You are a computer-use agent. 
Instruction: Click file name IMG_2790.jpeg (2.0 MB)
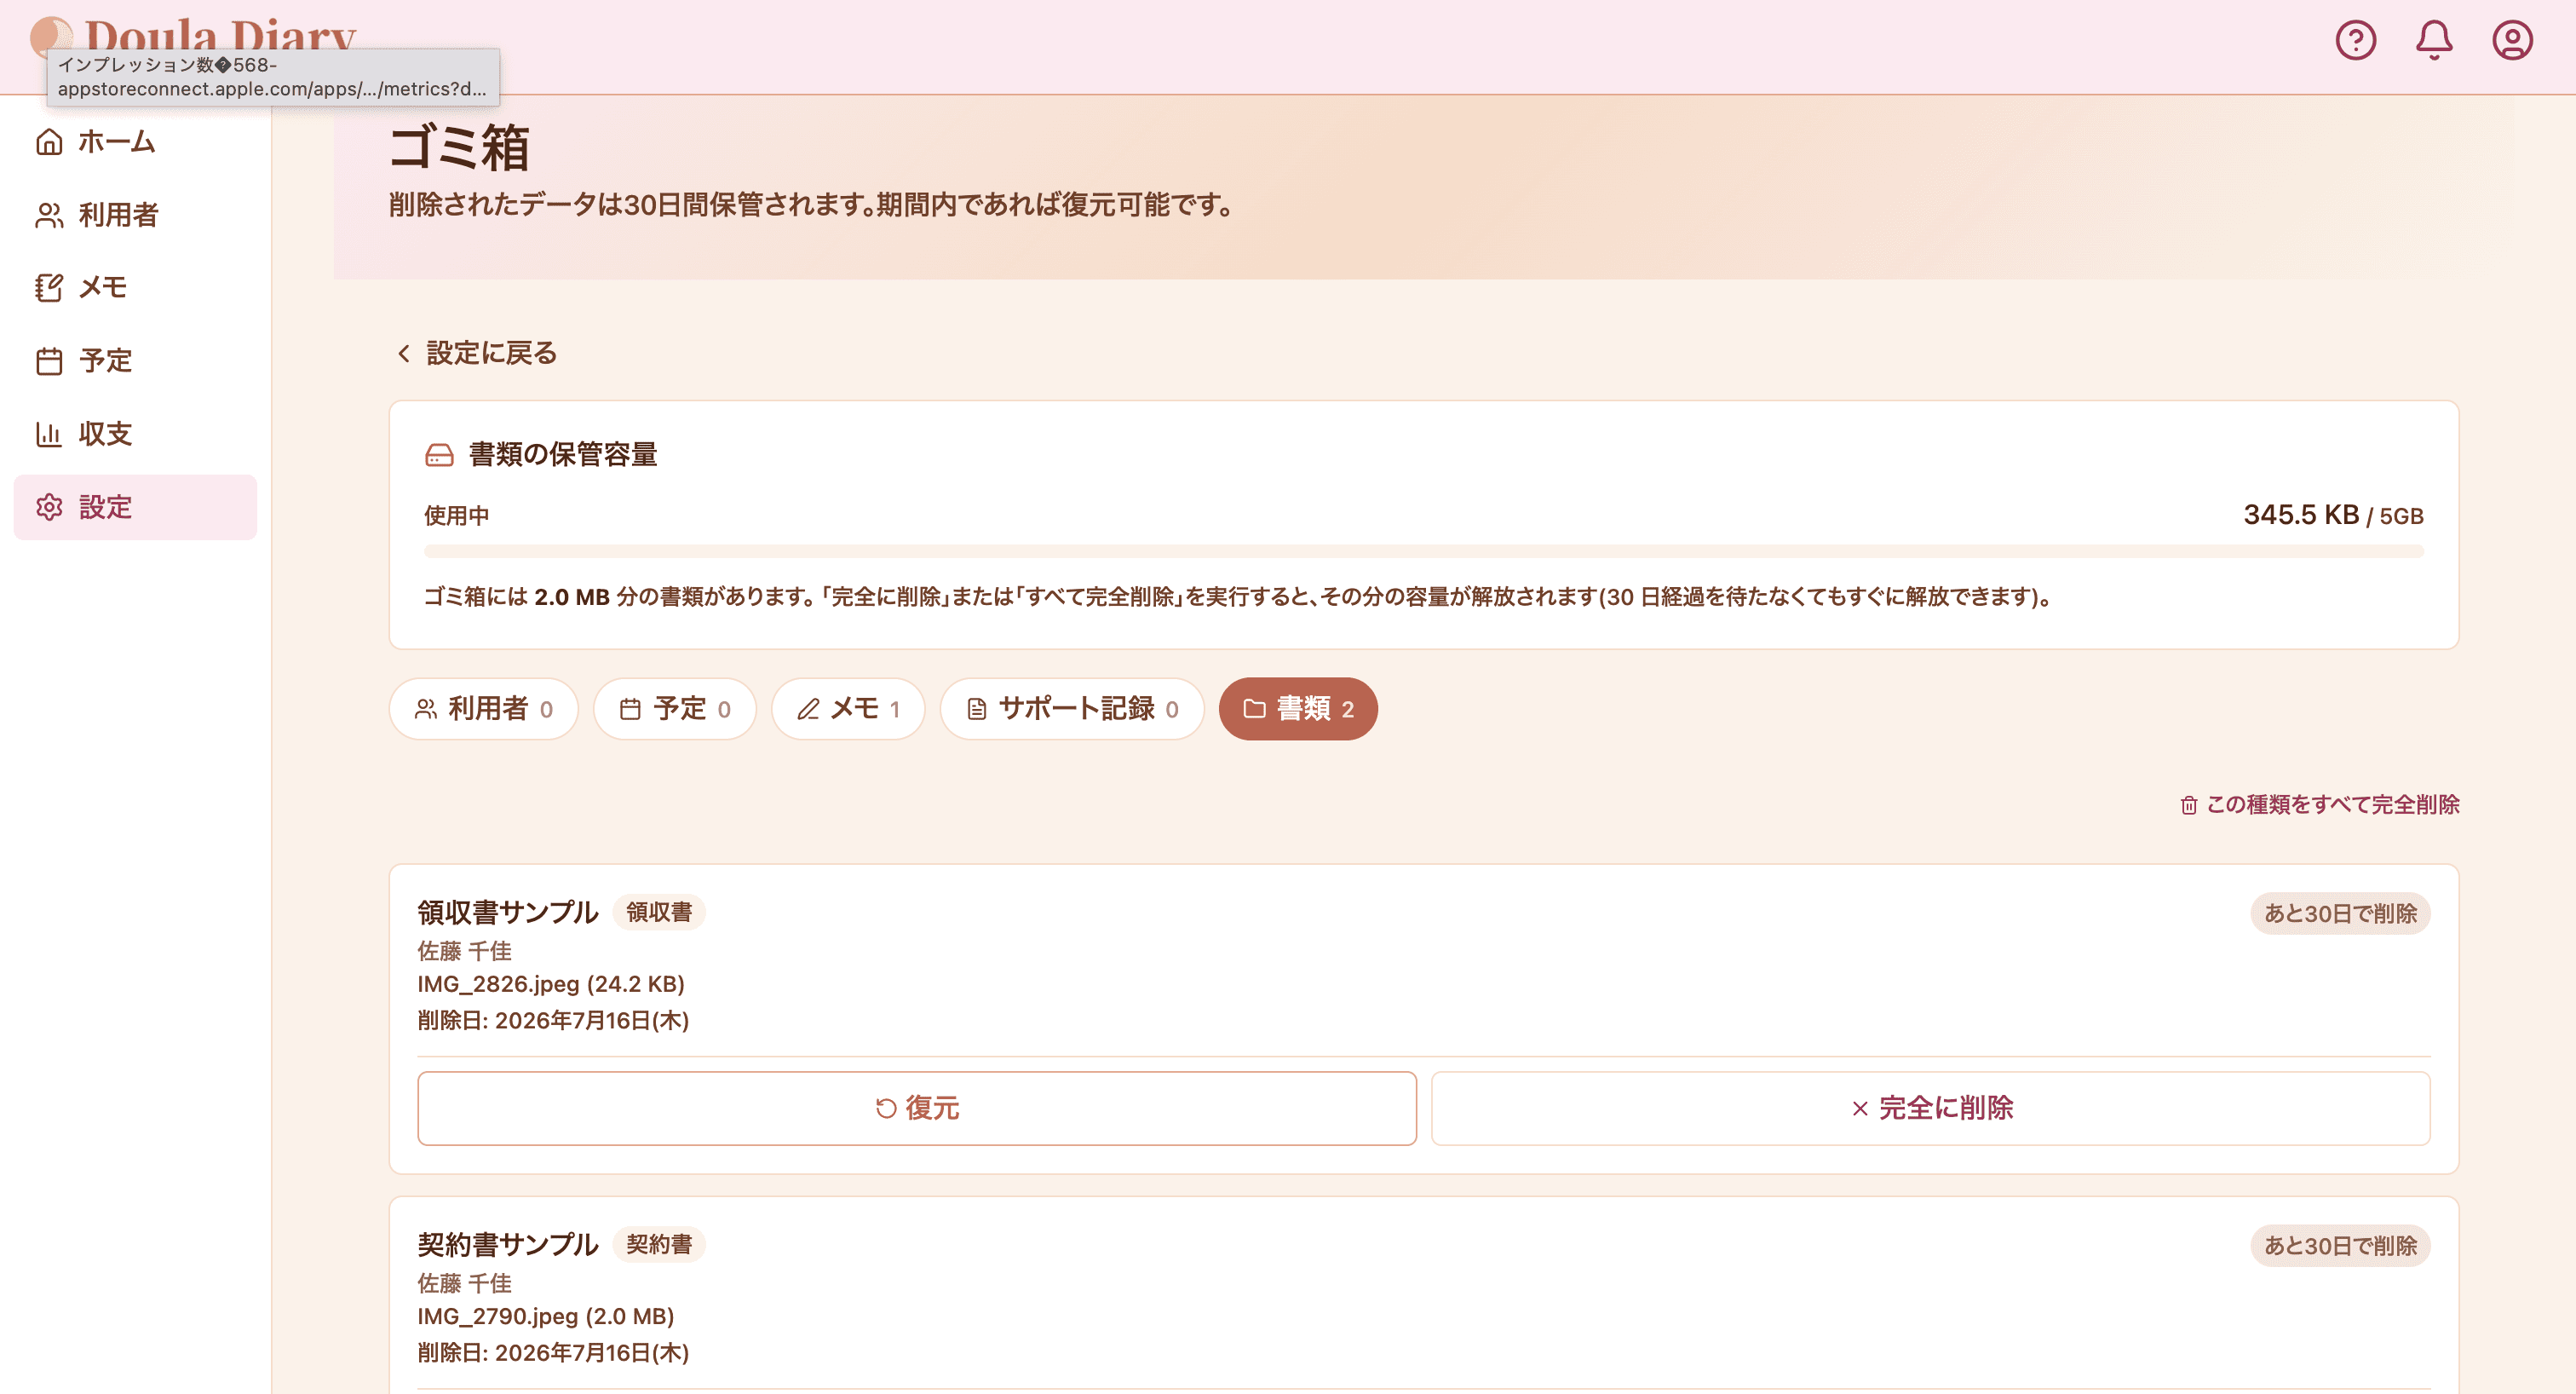click(x=546, y=1316)
